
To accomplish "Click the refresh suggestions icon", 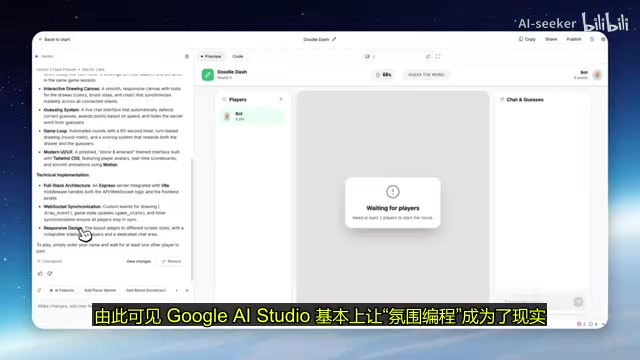I will (39, 290).
